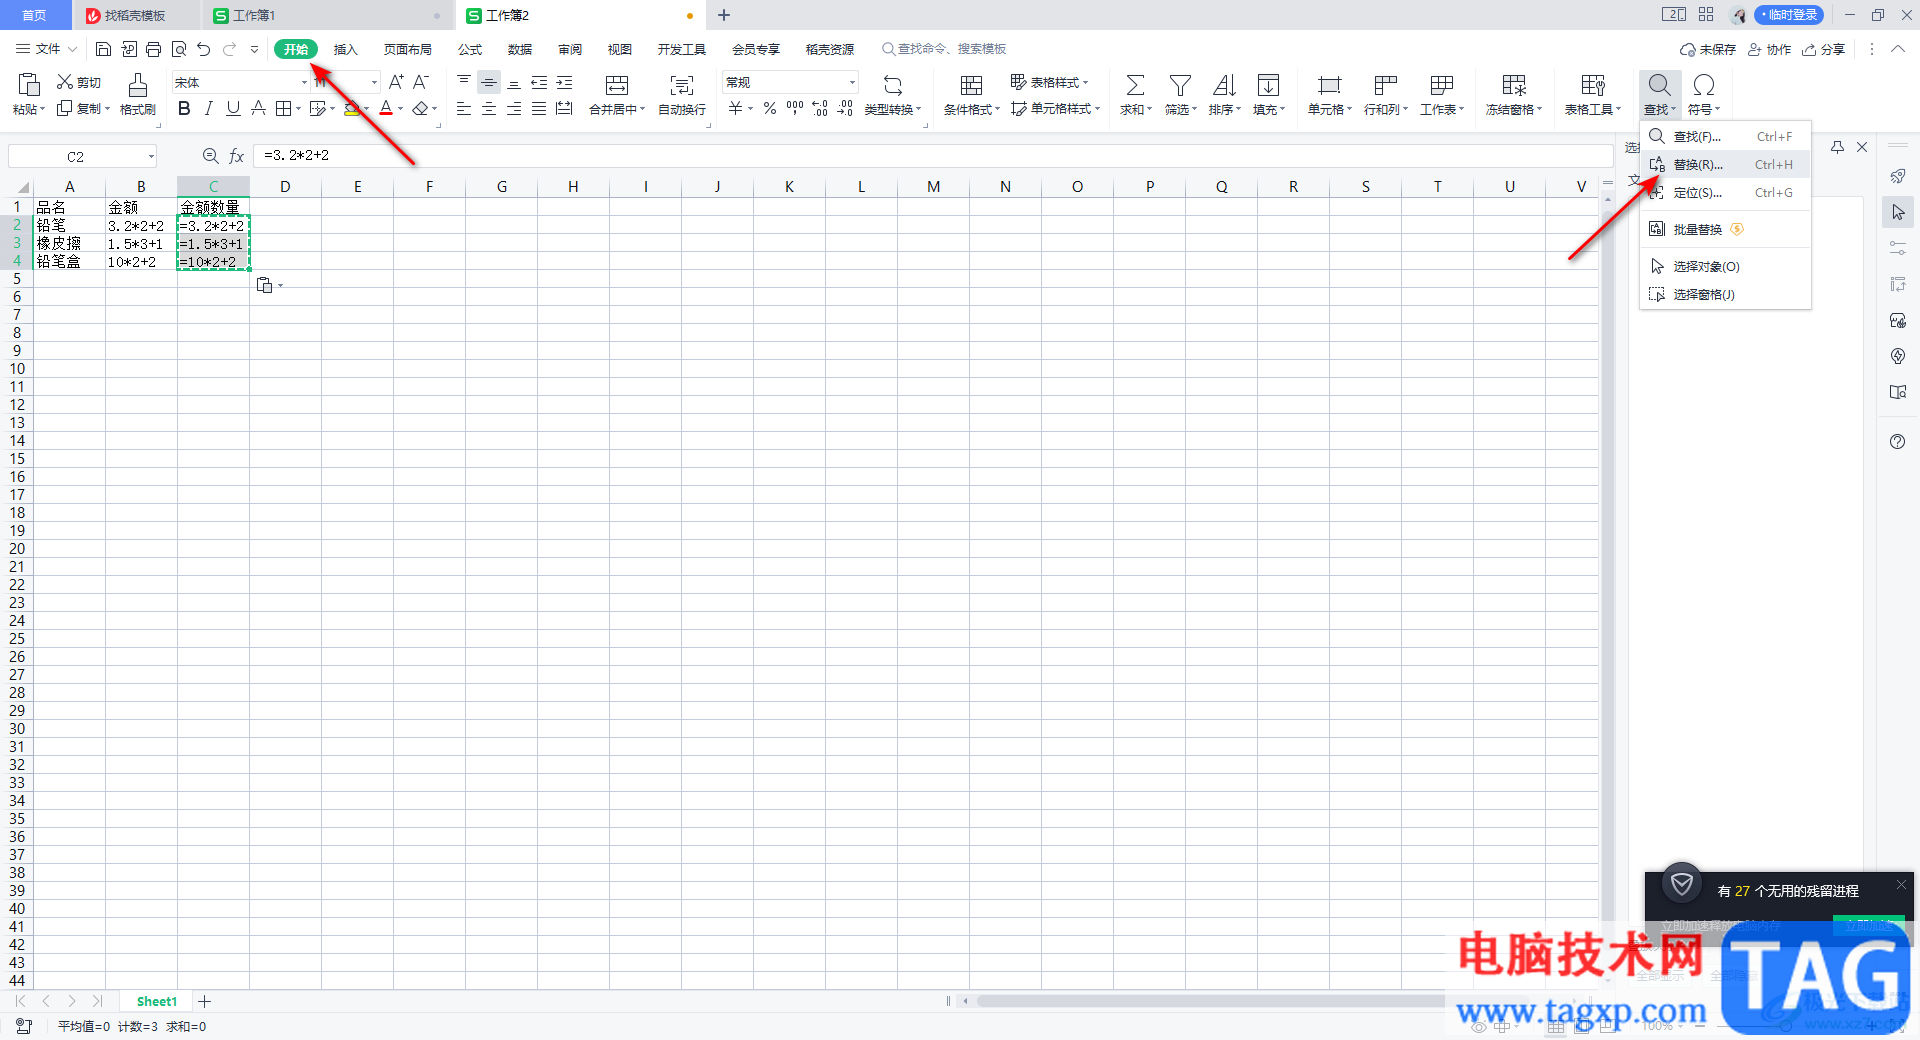
Task: Click the Save icon in quick toolbar
Action: point(103,49)
